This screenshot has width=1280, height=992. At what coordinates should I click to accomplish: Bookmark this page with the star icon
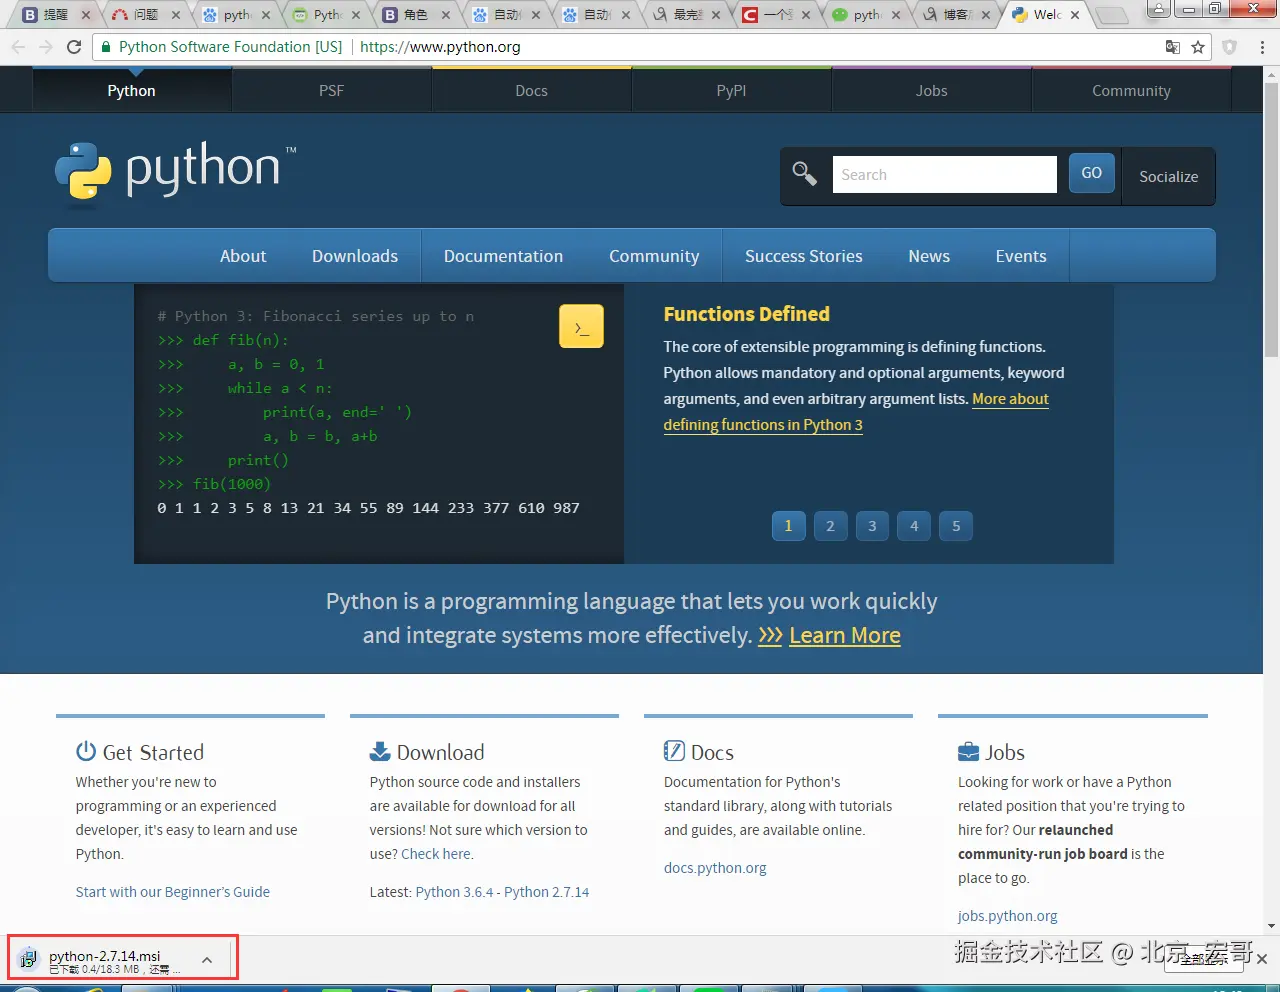point(1198,47)
